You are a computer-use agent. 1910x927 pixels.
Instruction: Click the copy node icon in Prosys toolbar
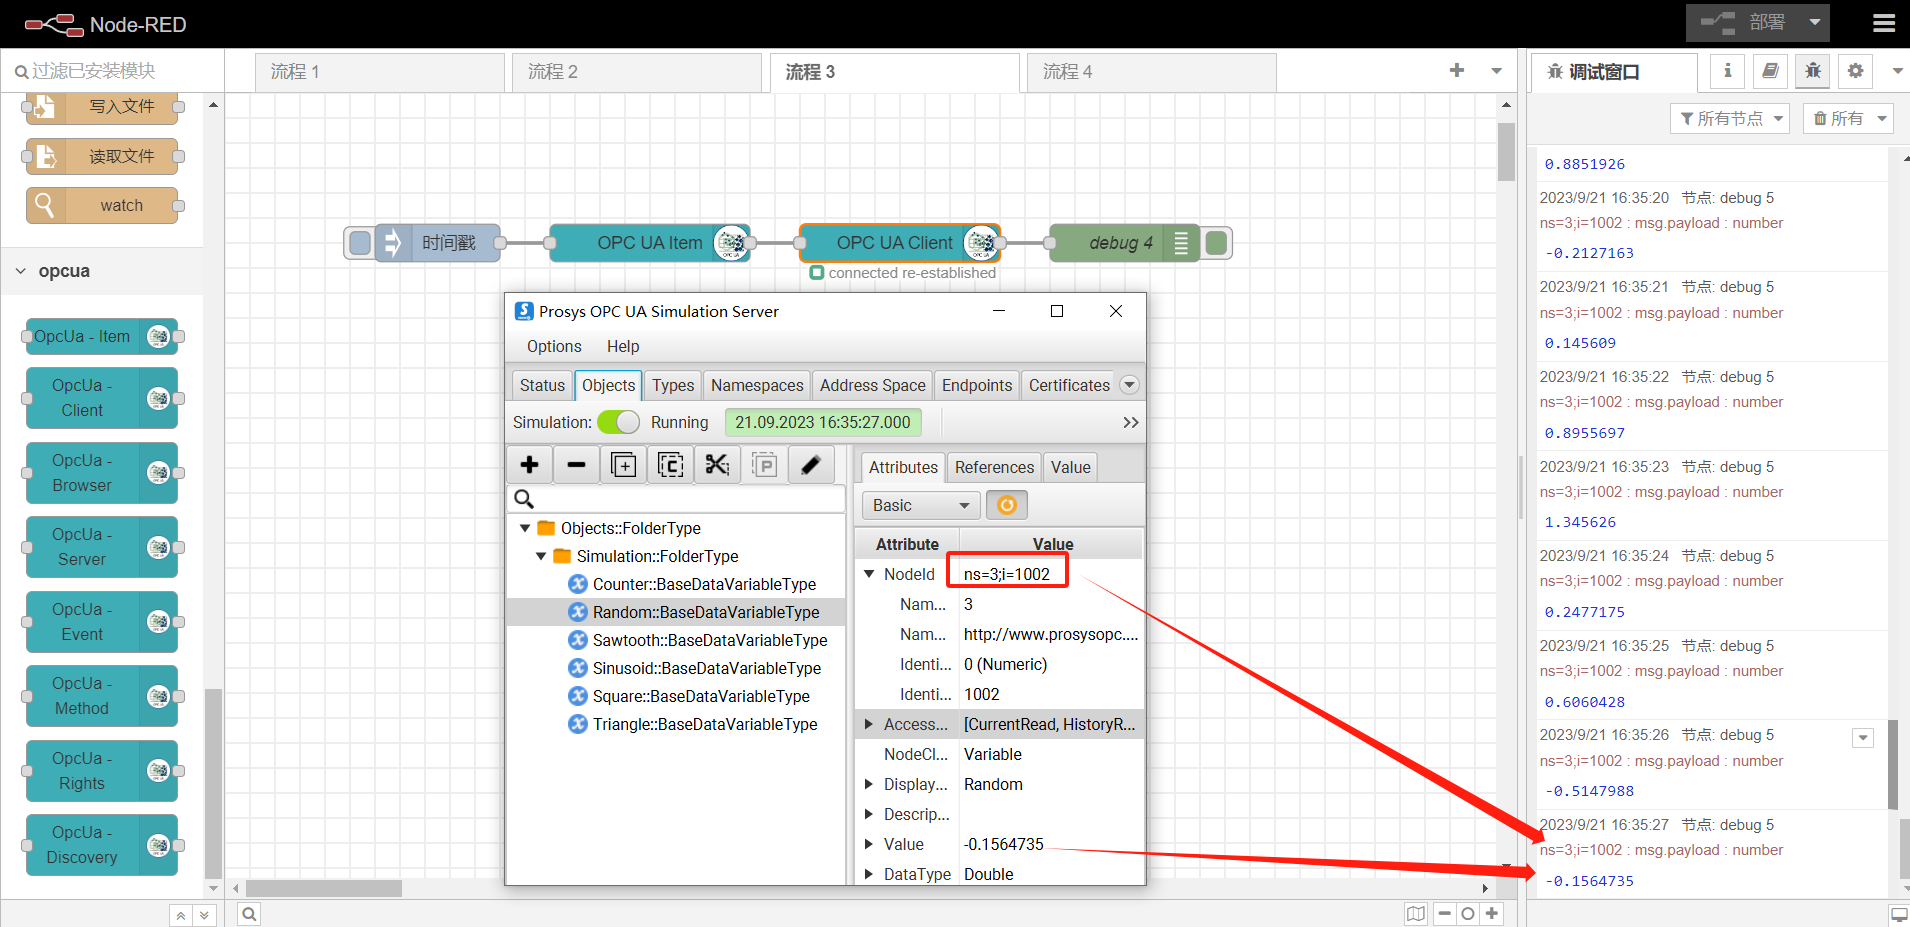pyautogui.click(x=670, y=465)
